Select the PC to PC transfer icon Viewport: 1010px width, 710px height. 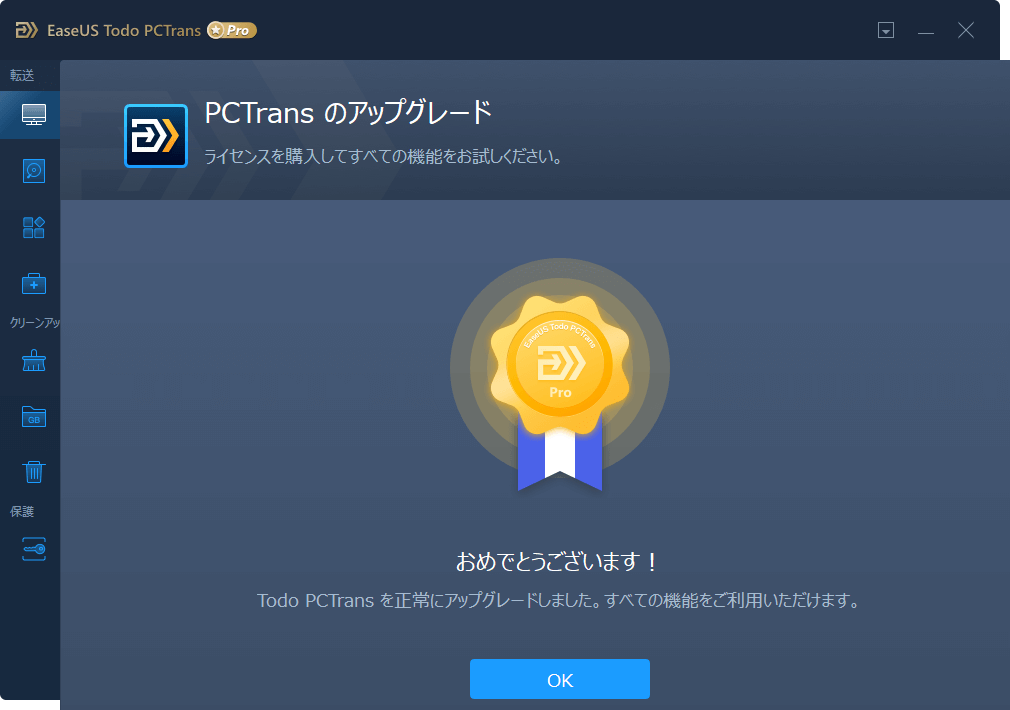pos(33,115)
